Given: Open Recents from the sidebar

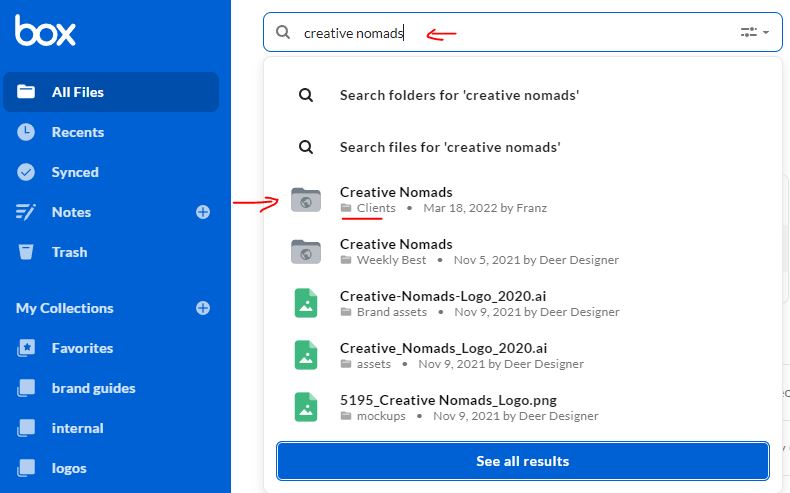Looking at the screenshot, I should (78, 132).
